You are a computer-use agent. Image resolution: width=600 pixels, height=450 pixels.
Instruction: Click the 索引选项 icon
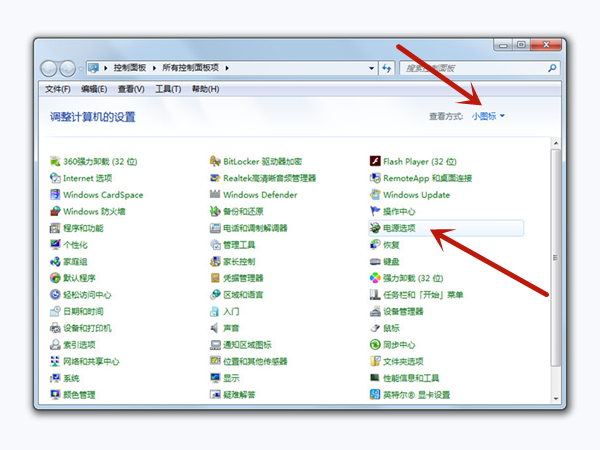point(55,345)
